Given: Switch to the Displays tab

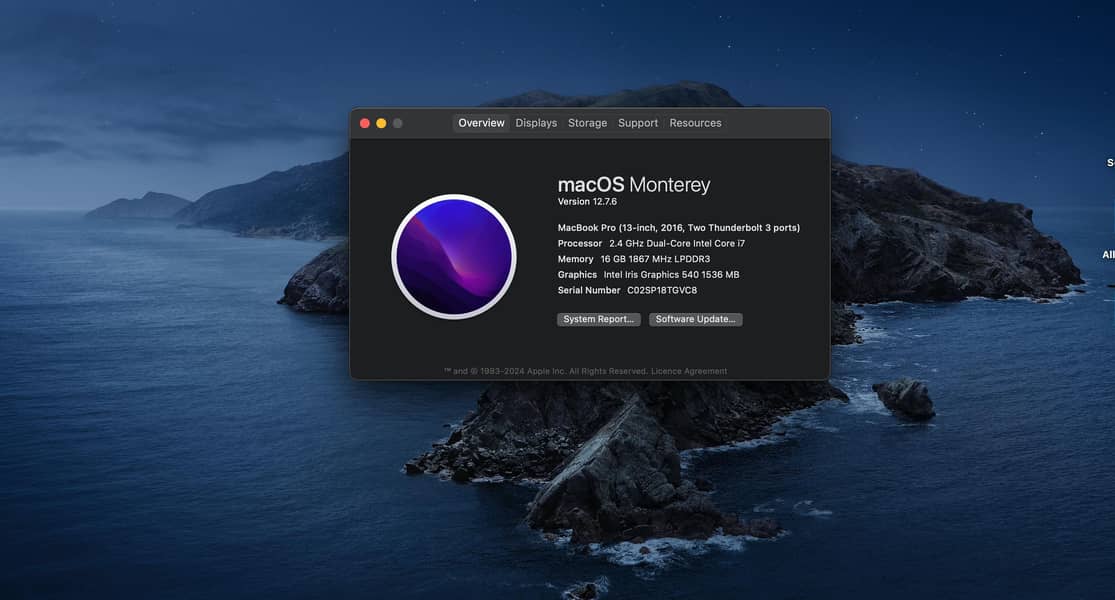Looking at the screenshot, I should pyautogui.click(x=536, y=123).
